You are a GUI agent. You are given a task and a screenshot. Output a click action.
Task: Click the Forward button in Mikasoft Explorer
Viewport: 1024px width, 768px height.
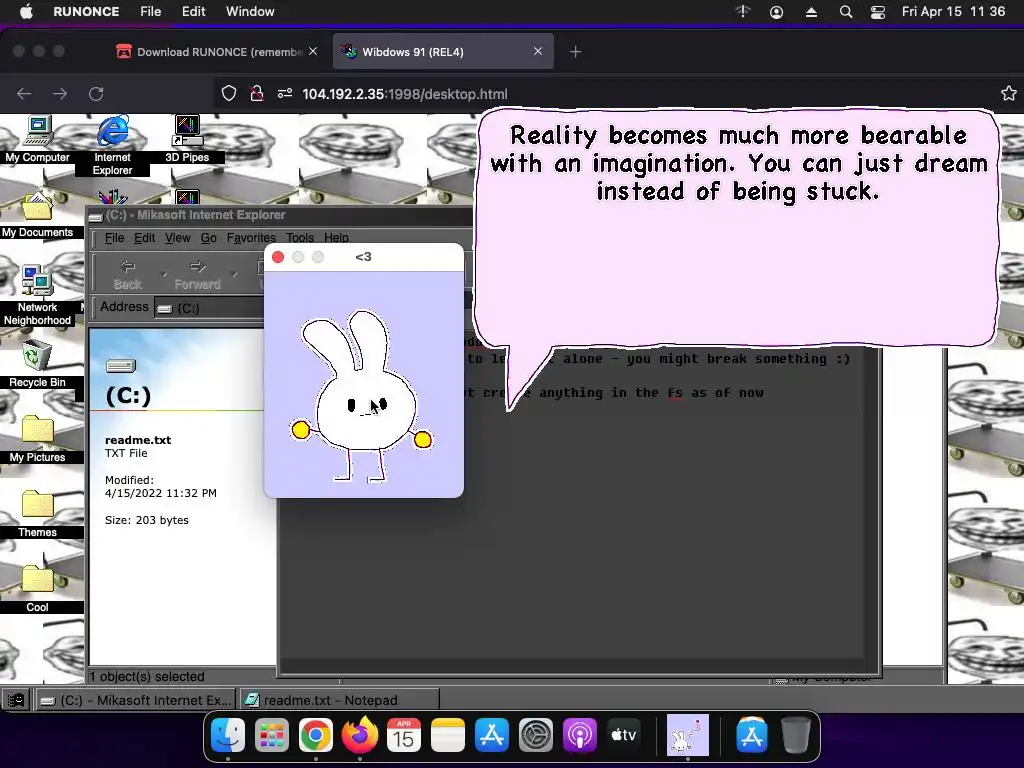(x=197, y=275)
